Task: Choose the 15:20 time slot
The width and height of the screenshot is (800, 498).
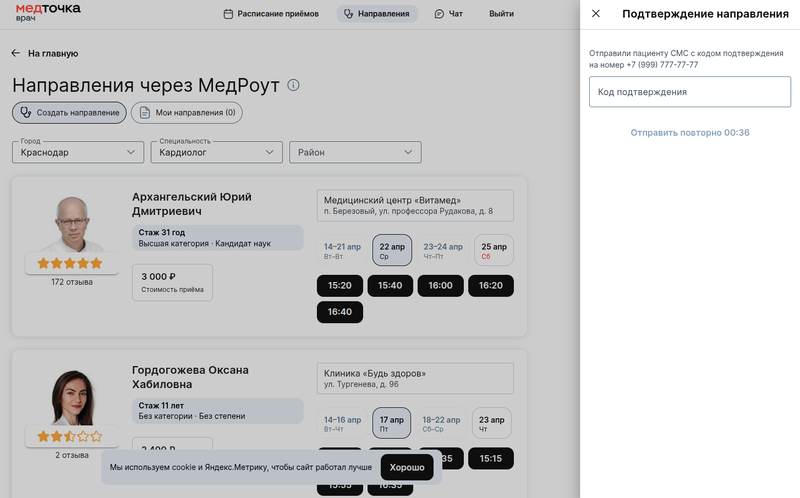Action: pyautogui.click(x=340, y=286)
